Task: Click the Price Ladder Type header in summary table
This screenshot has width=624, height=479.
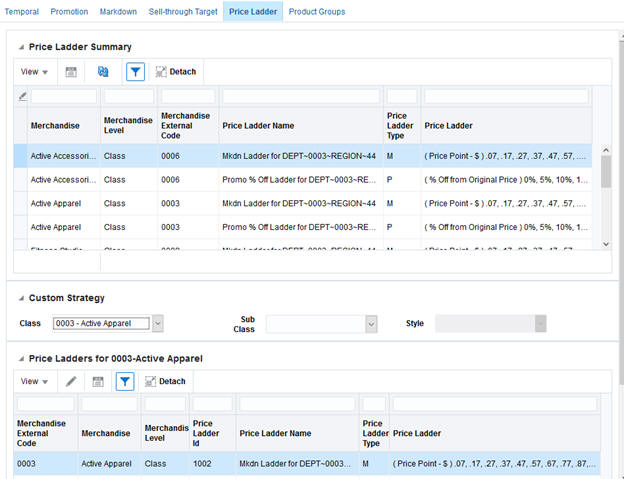Action: tap(400, 126)
